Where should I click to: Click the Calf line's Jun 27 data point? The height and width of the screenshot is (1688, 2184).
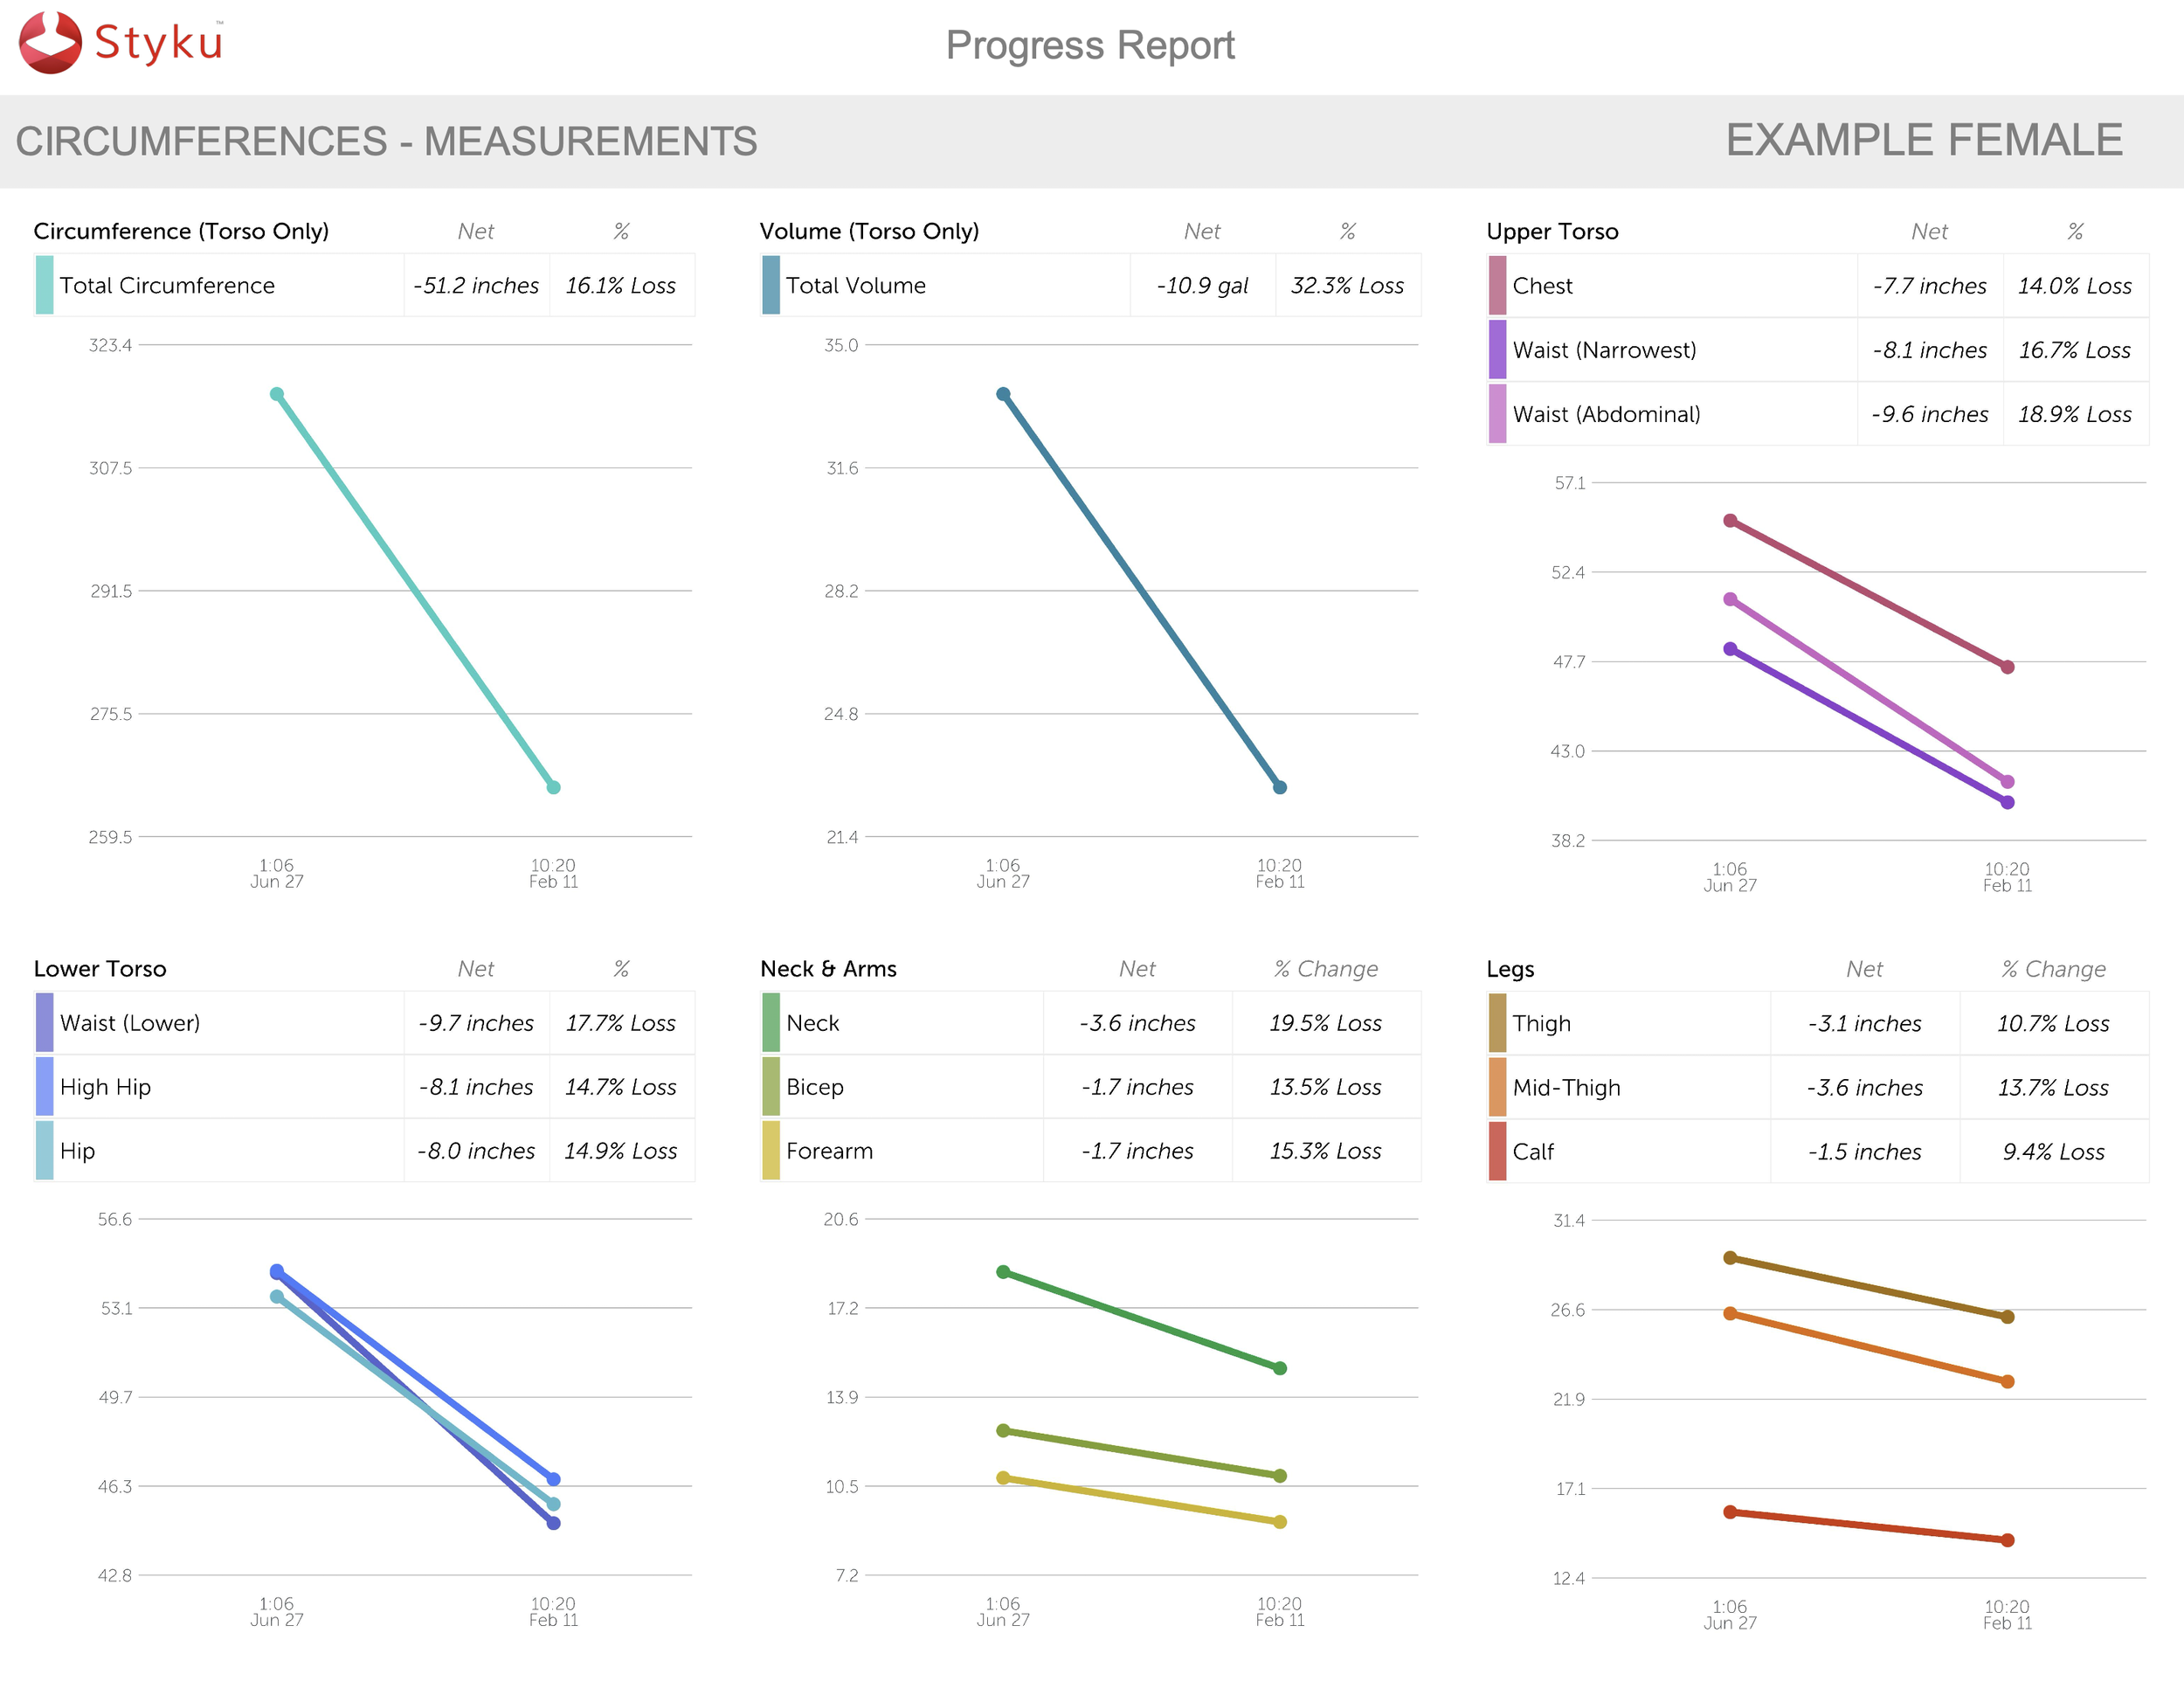(x=1730, y=1512)
